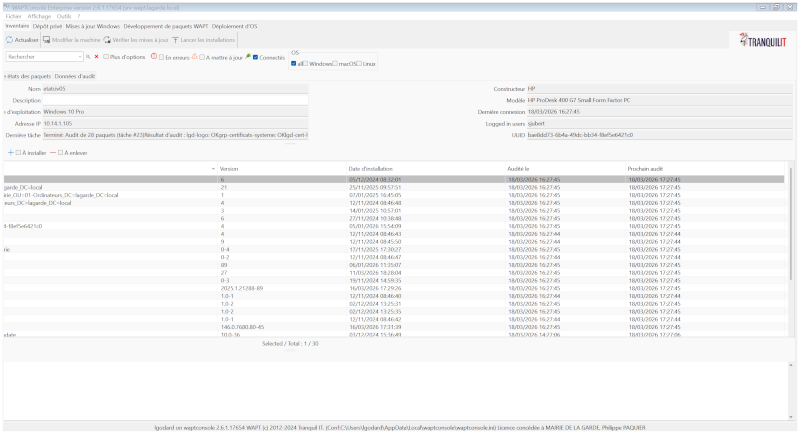Check the Windows OS filter checkbox
Viewport: 800px width, 434px height.
(x=306, y=63)
